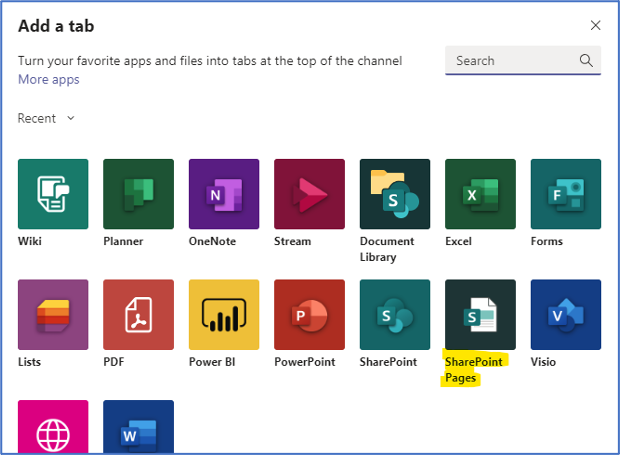Choose the SharePoint app icon
The image size is (620, 456).
click(x=395, y=314)
